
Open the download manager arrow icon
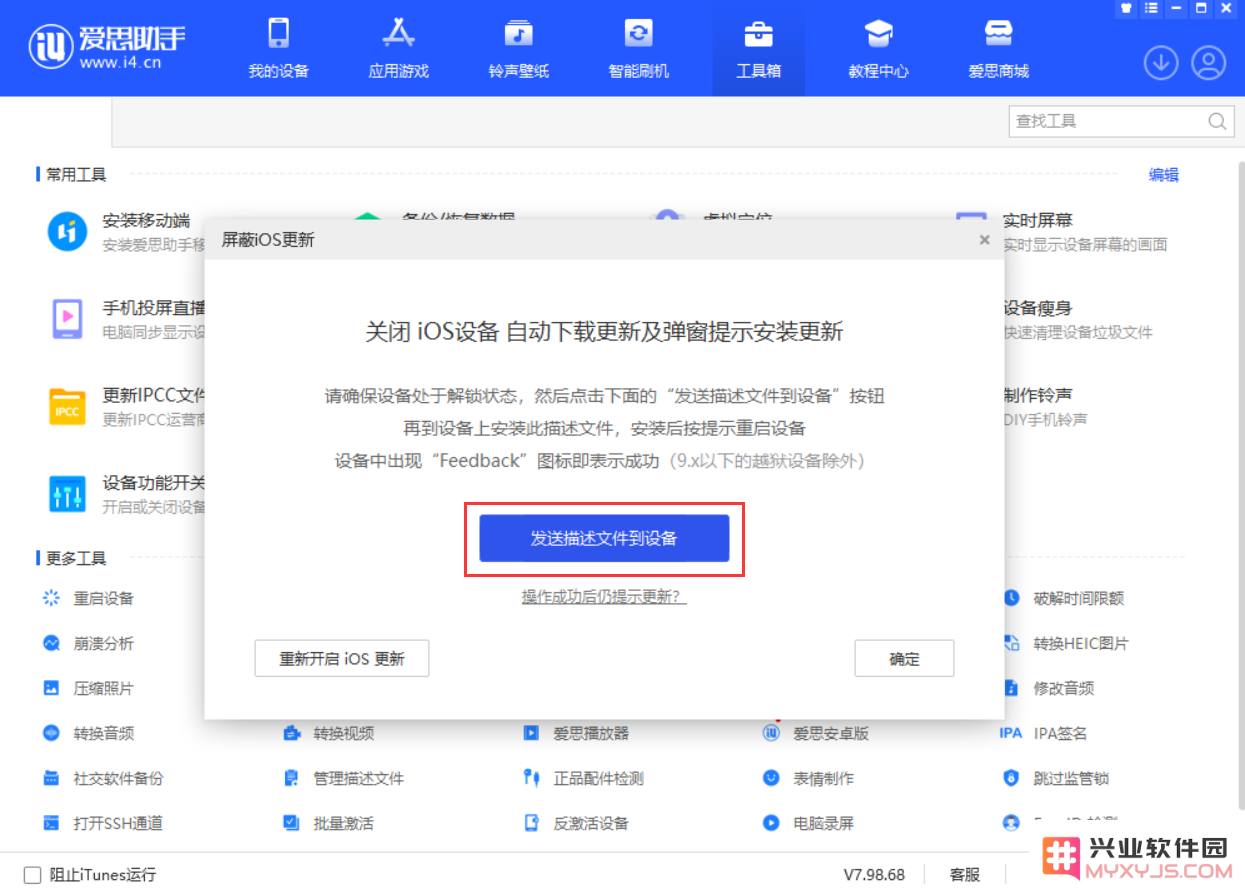click(x=1161, y=63)
